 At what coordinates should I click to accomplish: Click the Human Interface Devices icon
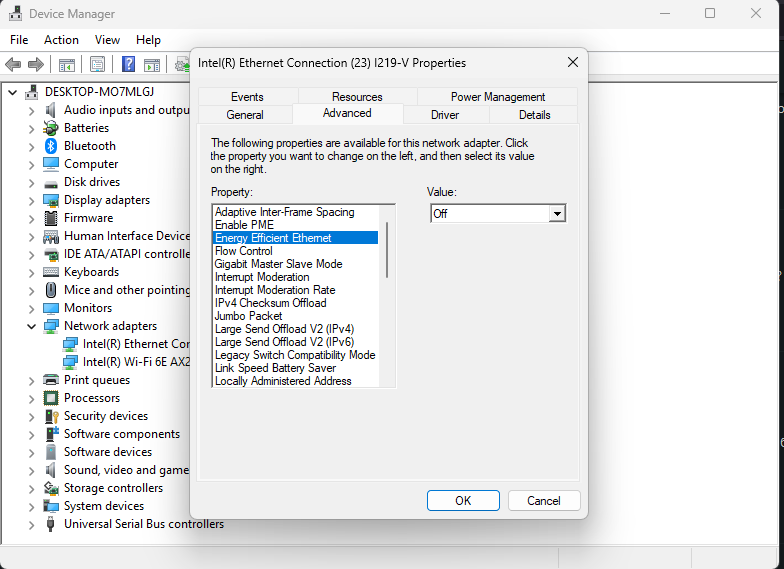click(50, 236)
